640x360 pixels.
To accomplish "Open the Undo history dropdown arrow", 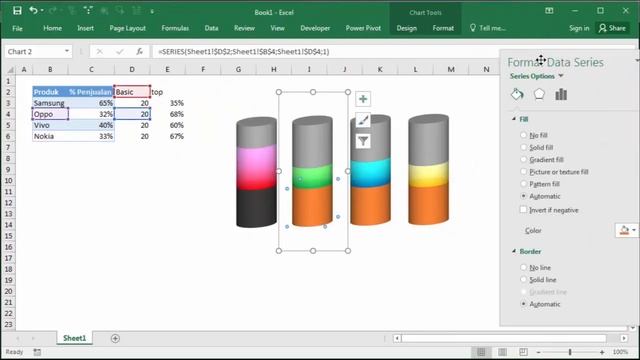I will 42,11.
